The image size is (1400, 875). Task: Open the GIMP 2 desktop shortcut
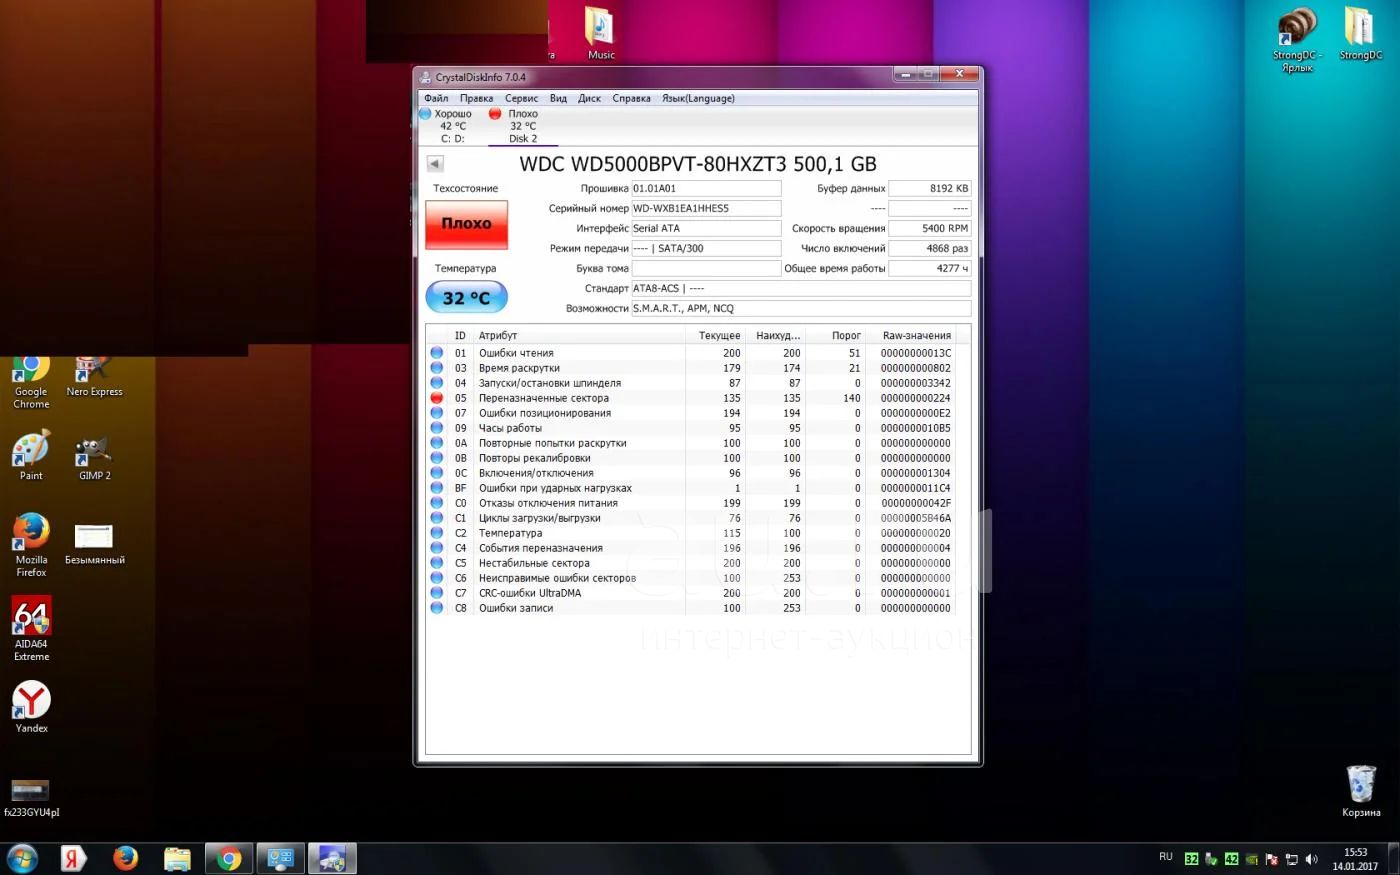(x=94, y=455)
